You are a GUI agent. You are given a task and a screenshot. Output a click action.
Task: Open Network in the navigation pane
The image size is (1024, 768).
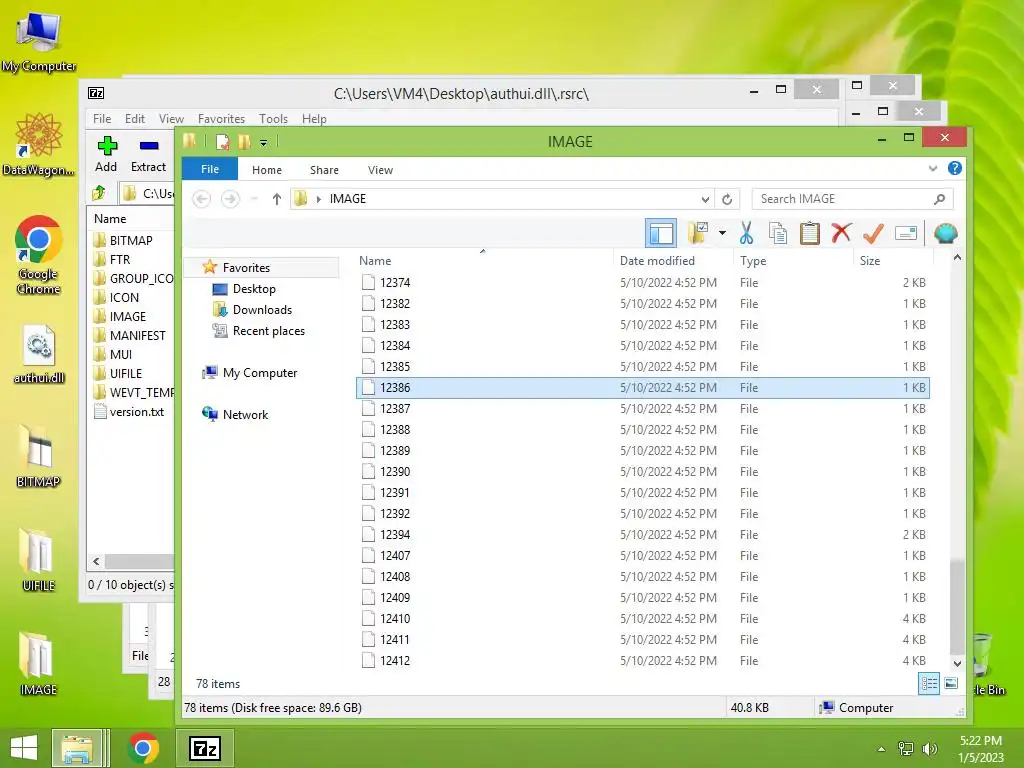coord(245,415)
